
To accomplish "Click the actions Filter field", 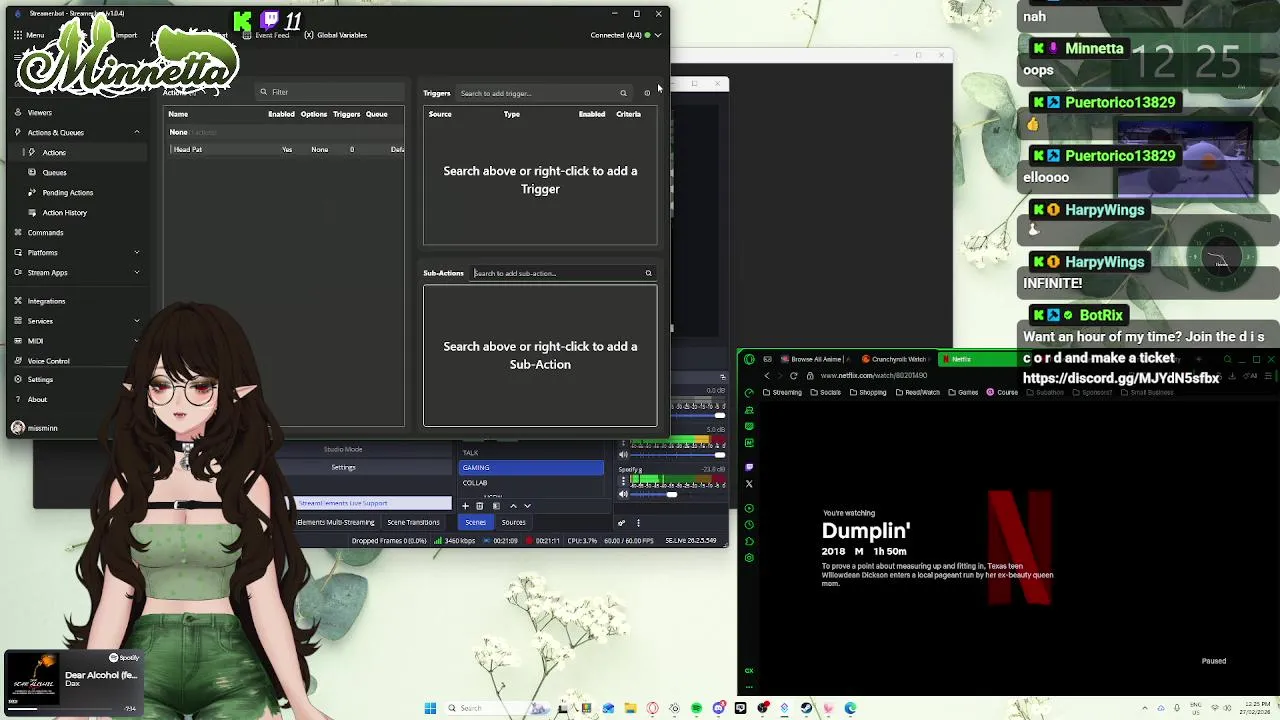I will click(330, 92).
